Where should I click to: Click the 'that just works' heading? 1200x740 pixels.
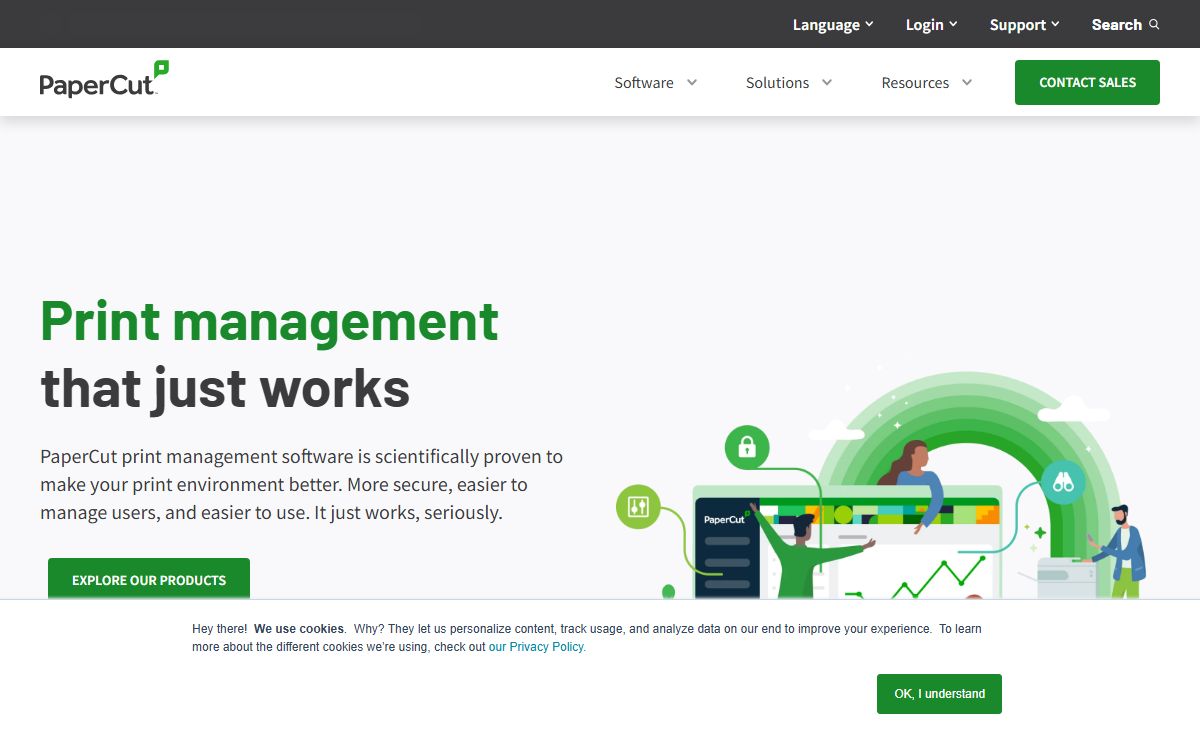225,387
